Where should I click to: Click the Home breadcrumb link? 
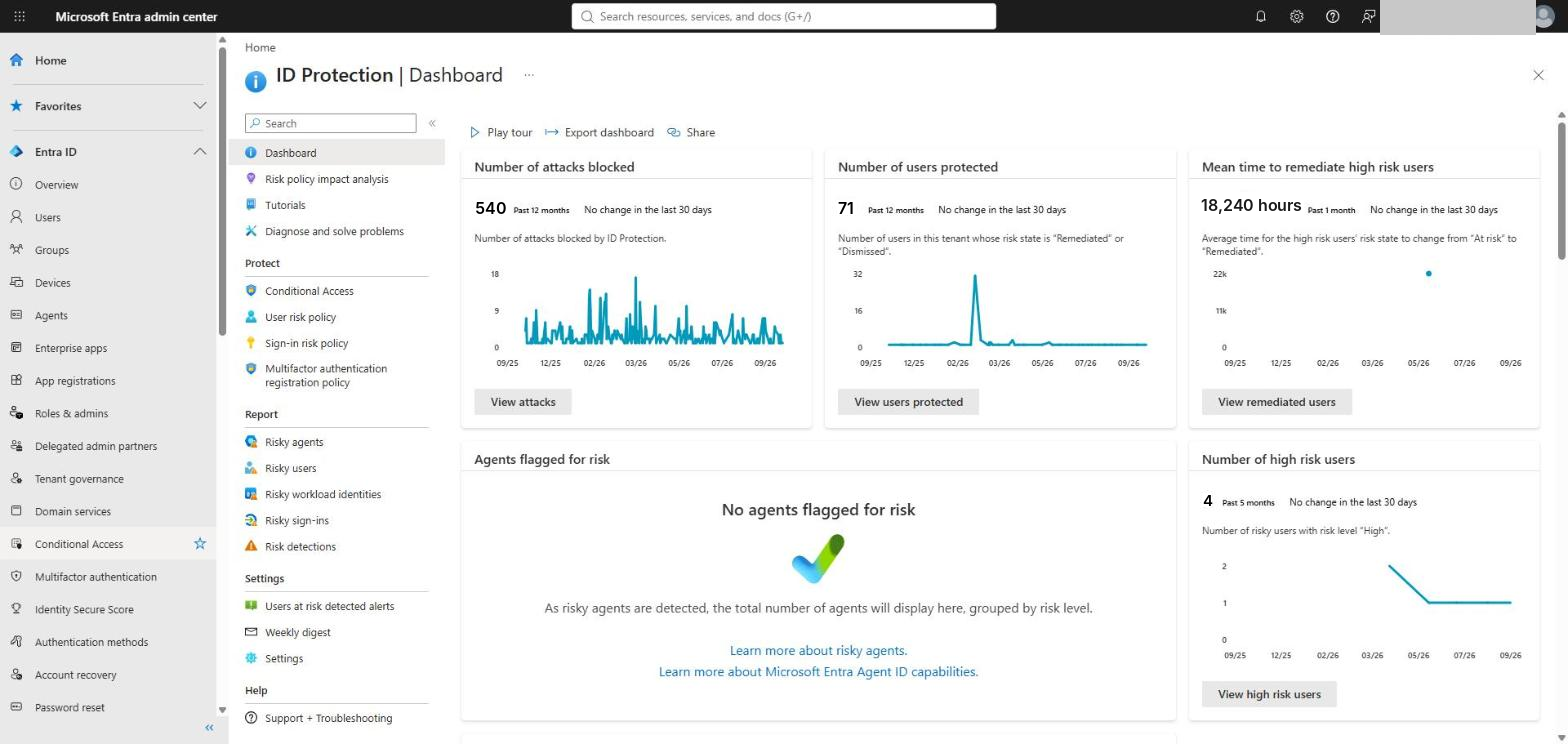(260, 47)
